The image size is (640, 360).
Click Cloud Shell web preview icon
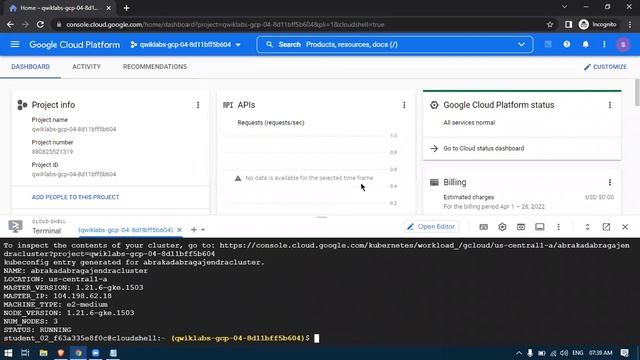(x=521, y=227)
